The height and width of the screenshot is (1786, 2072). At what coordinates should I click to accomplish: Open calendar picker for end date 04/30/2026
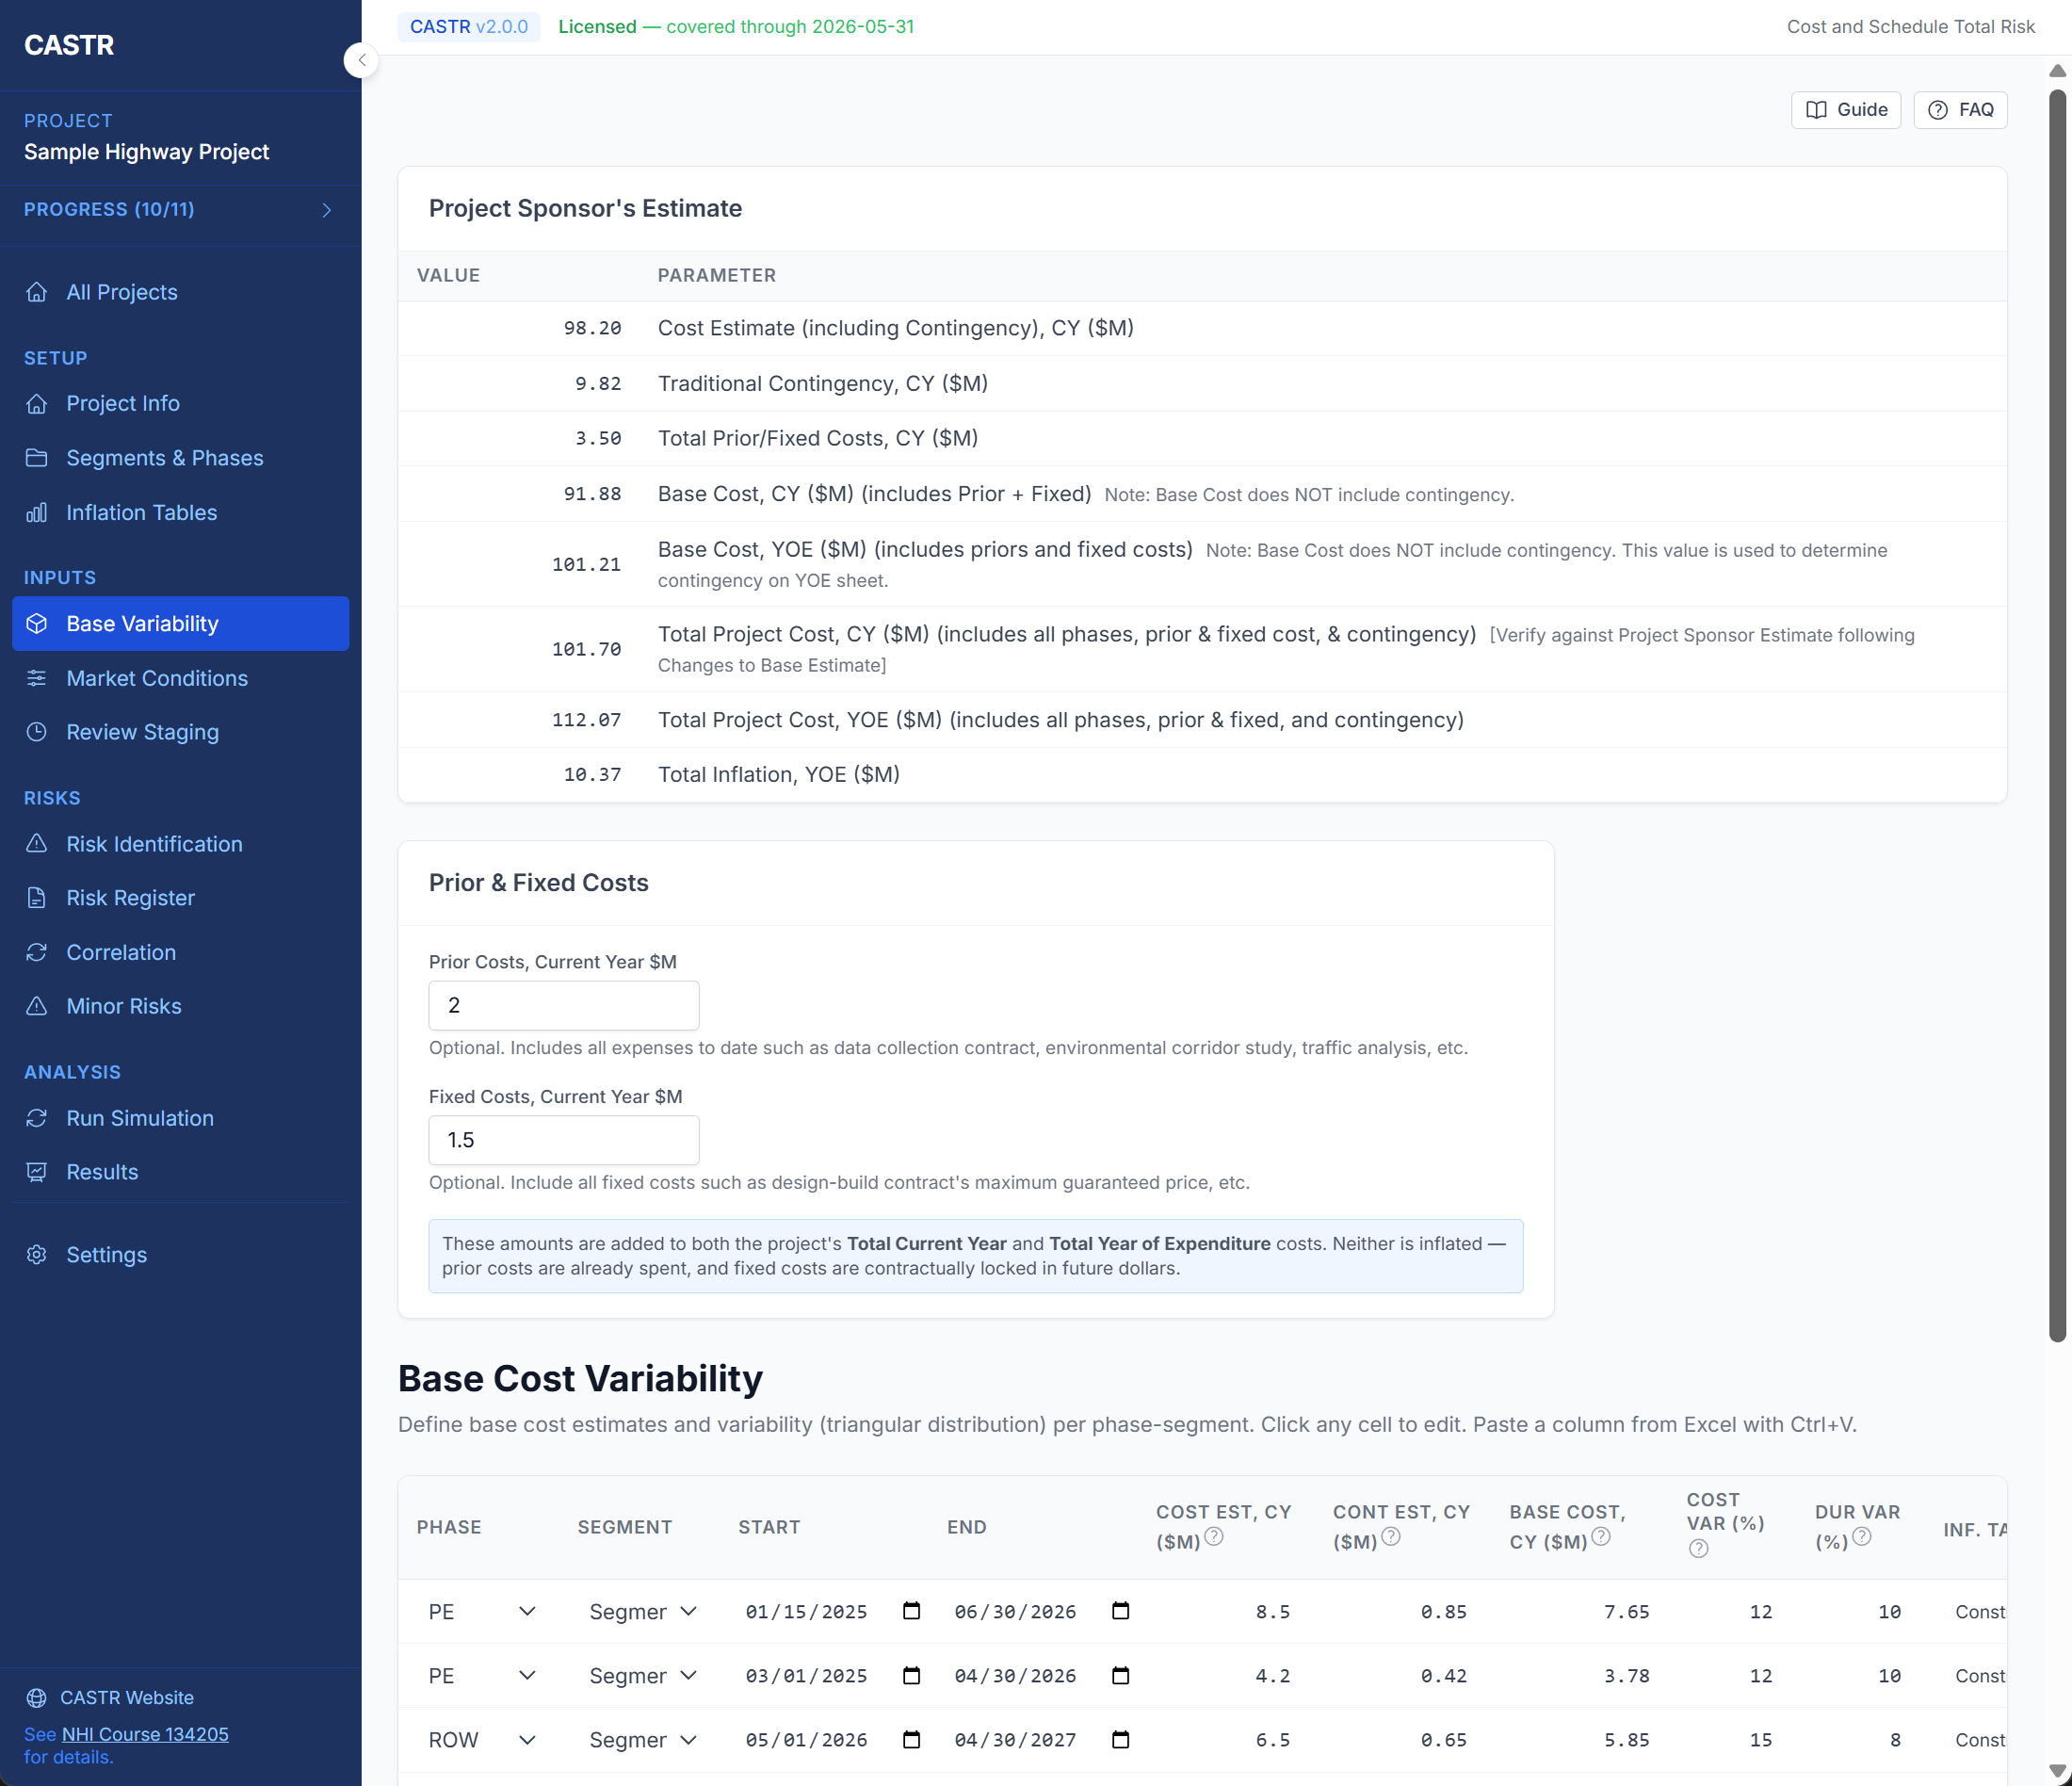[x=1120, y=1675]
